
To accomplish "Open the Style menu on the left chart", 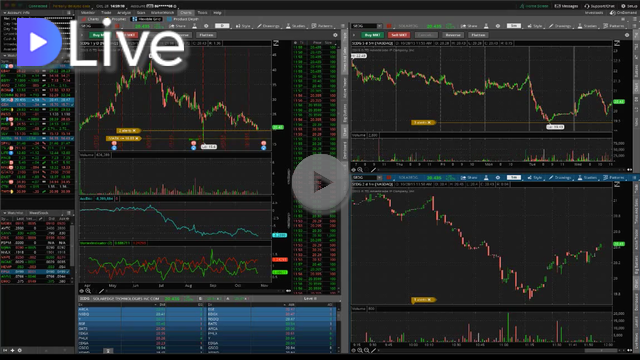I will click(x=243, y=26).
